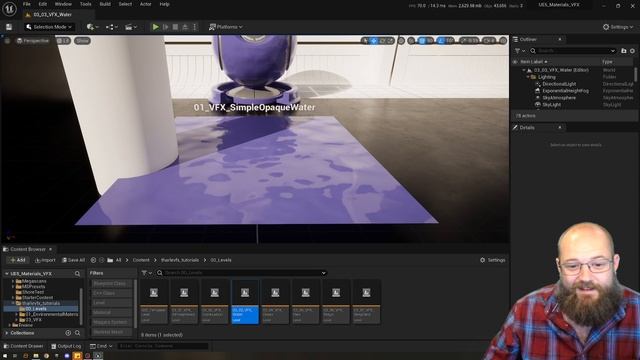This screenshot has height=360, width=640.
Task: Click the Skip/Advance frame button
Action: (165, 27)
